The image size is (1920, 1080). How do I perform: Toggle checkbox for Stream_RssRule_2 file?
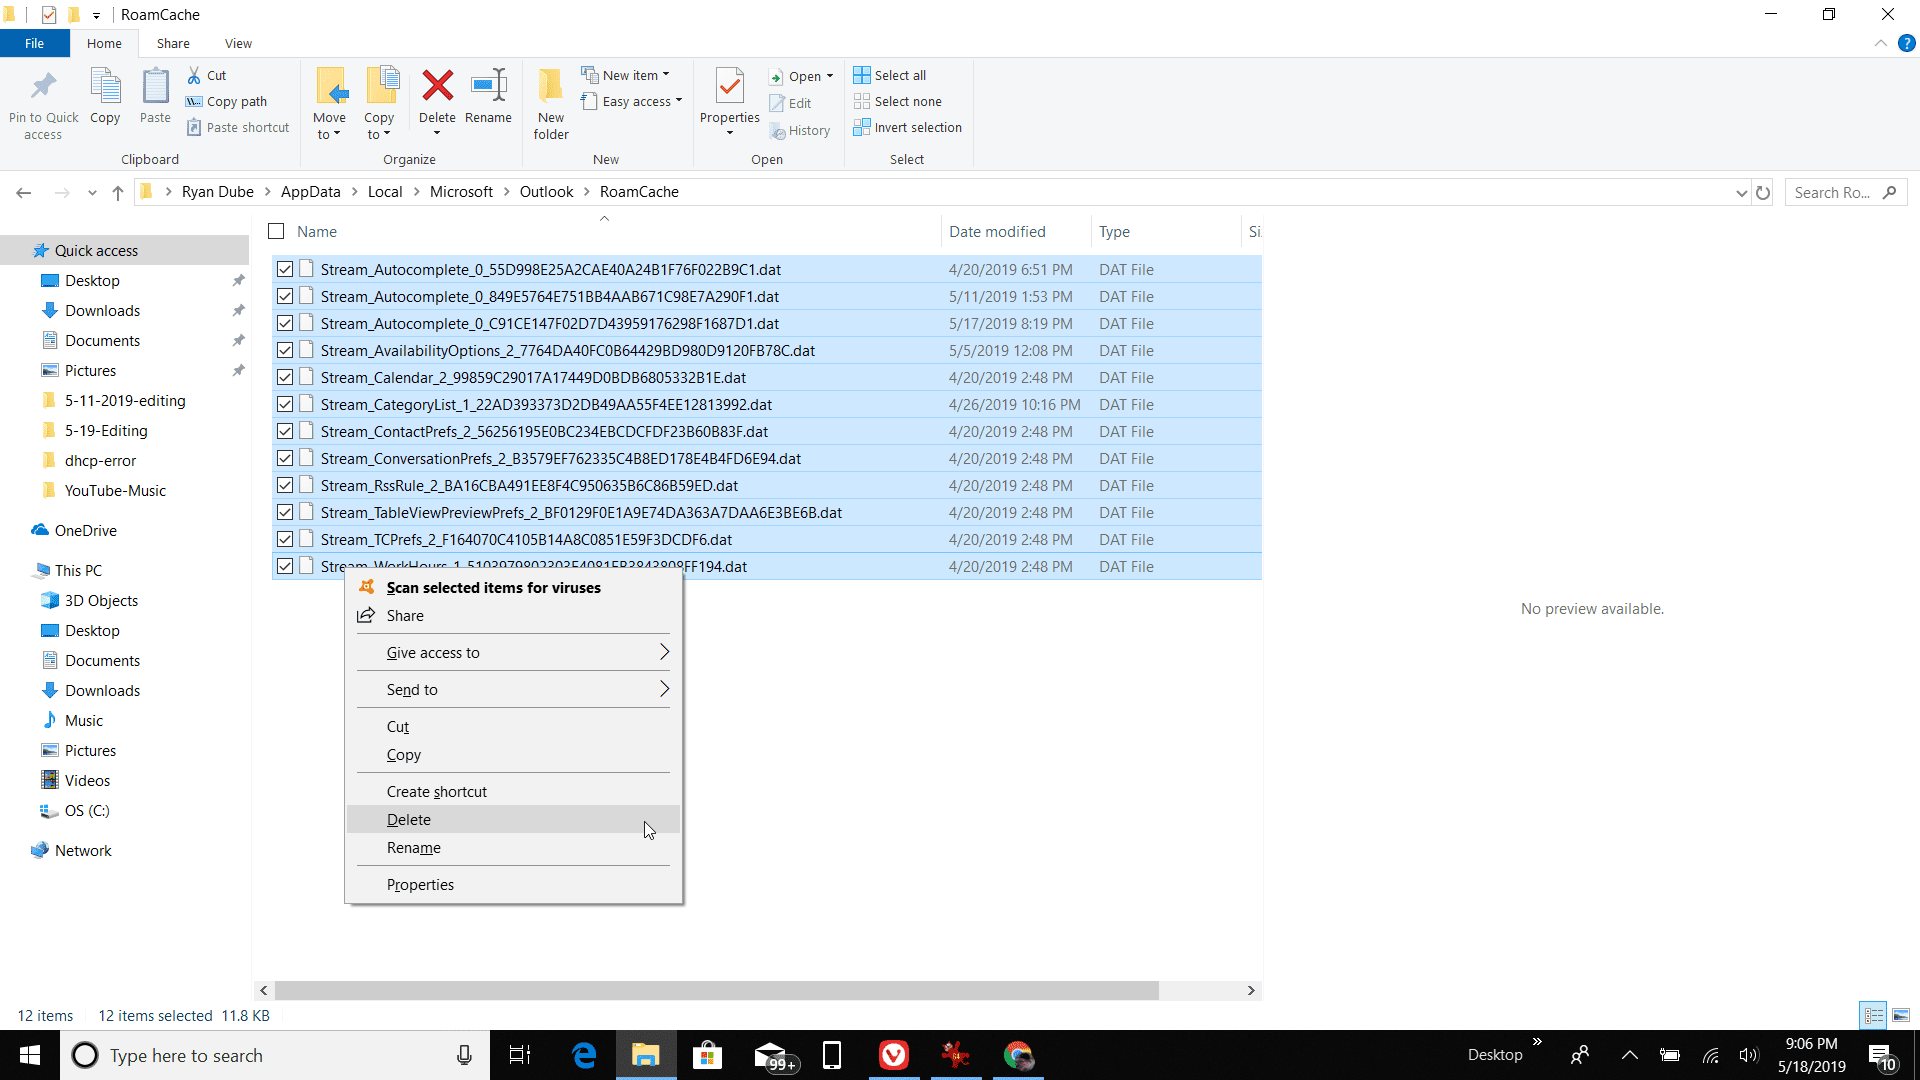pos(285,485)
